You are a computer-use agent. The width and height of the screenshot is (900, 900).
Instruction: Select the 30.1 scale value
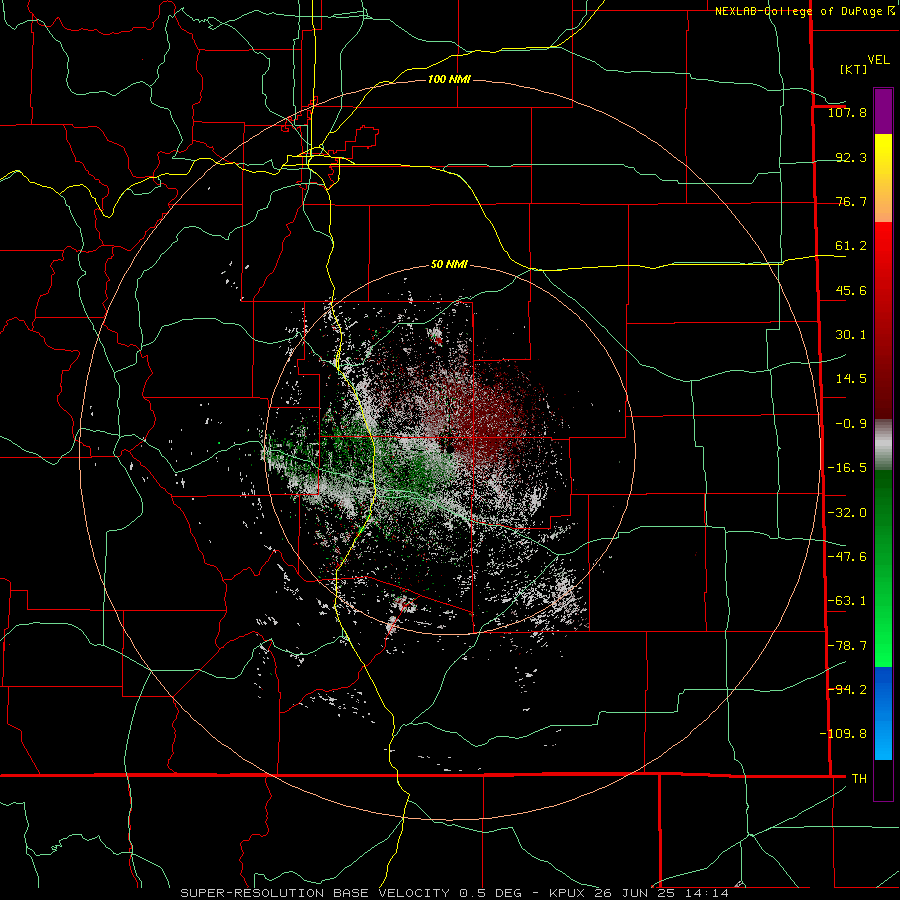(x=851, y=335)
